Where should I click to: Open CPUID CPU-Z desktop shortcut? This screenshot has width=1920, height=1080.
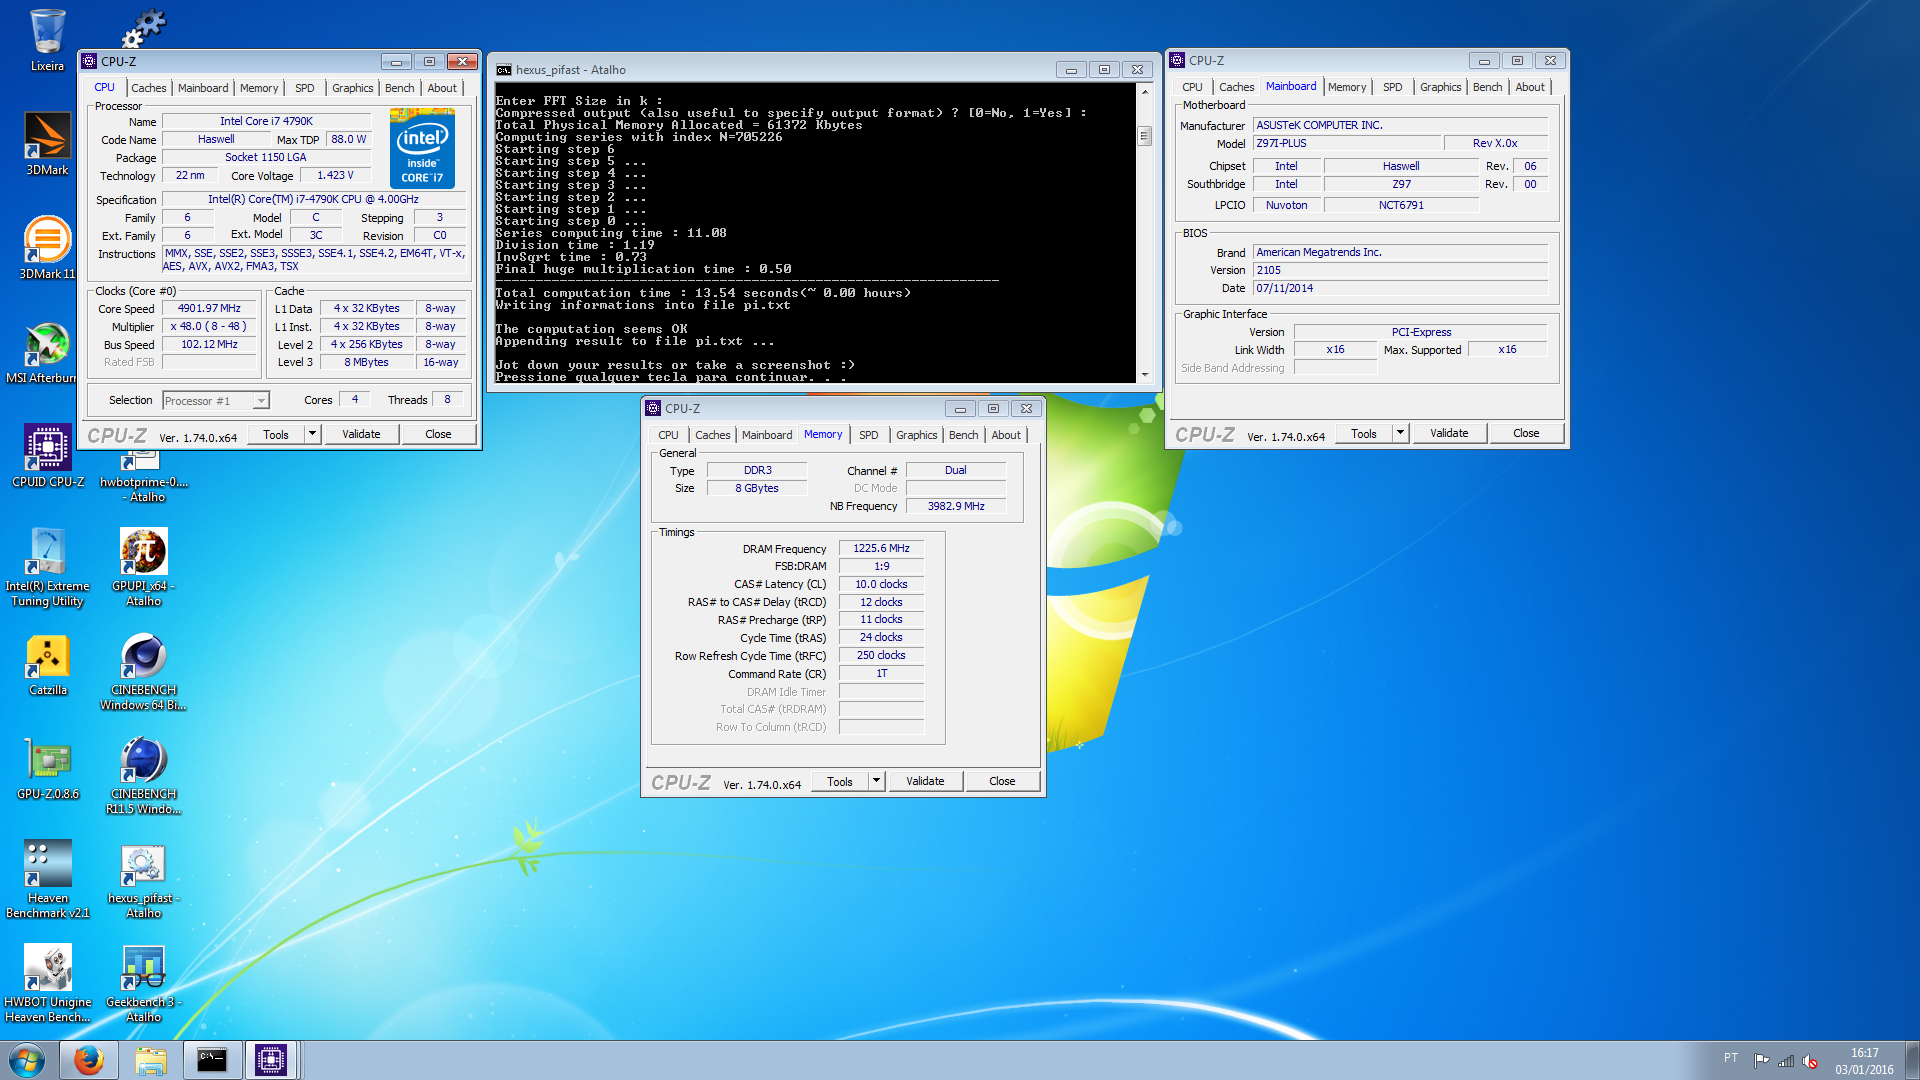point(47,455)
